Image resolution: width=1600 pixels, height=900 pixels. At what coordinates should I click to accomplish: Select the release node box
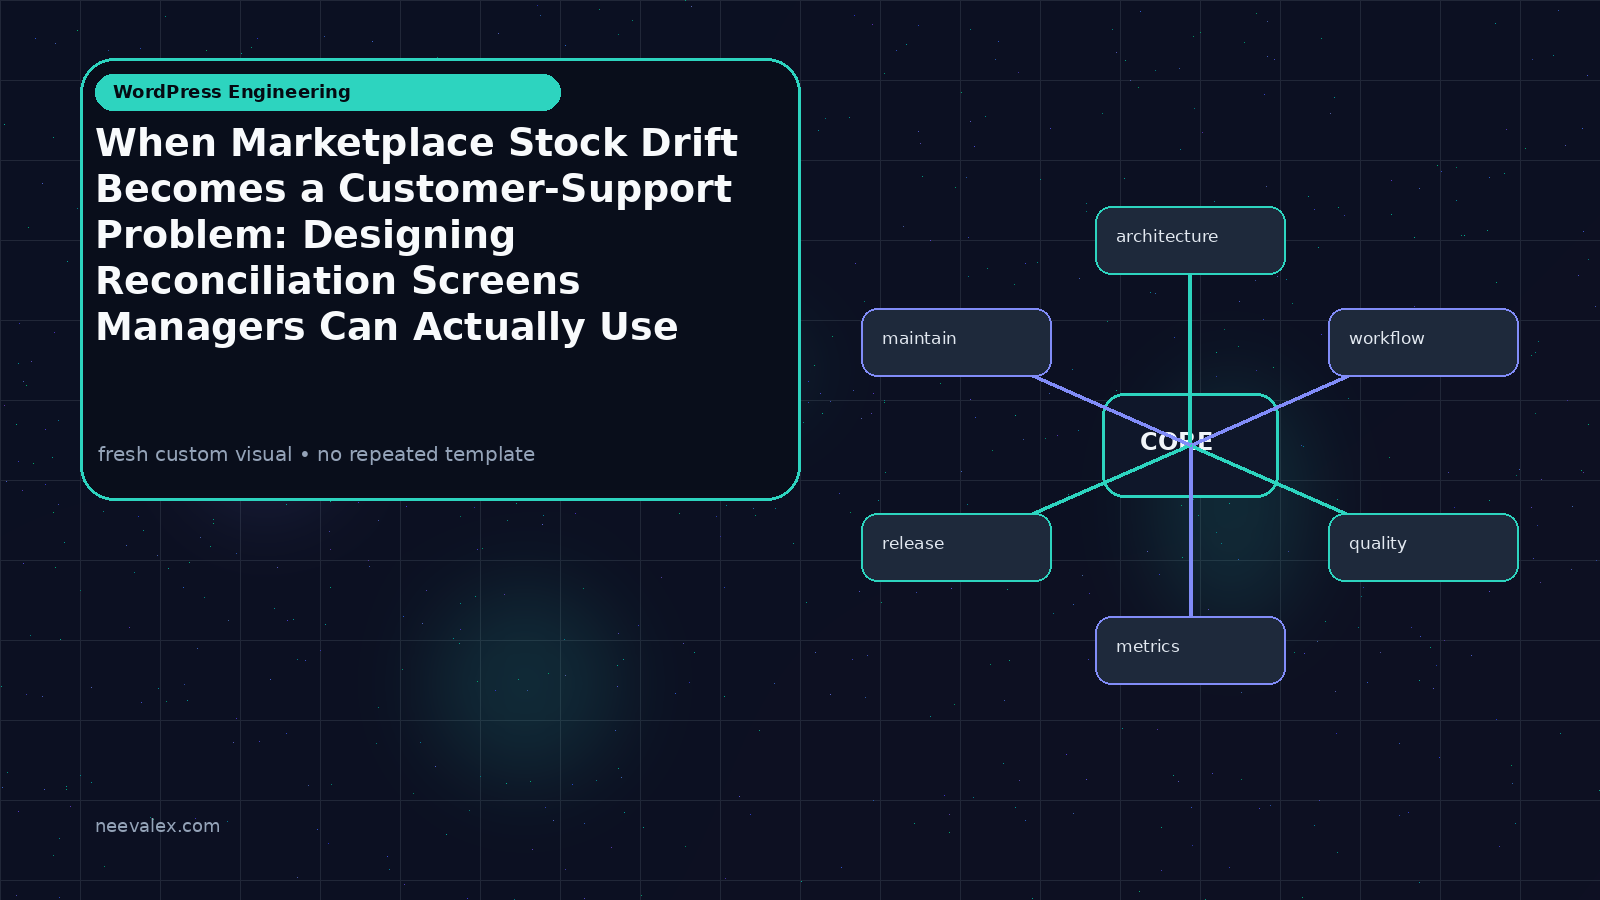(956, 547)
